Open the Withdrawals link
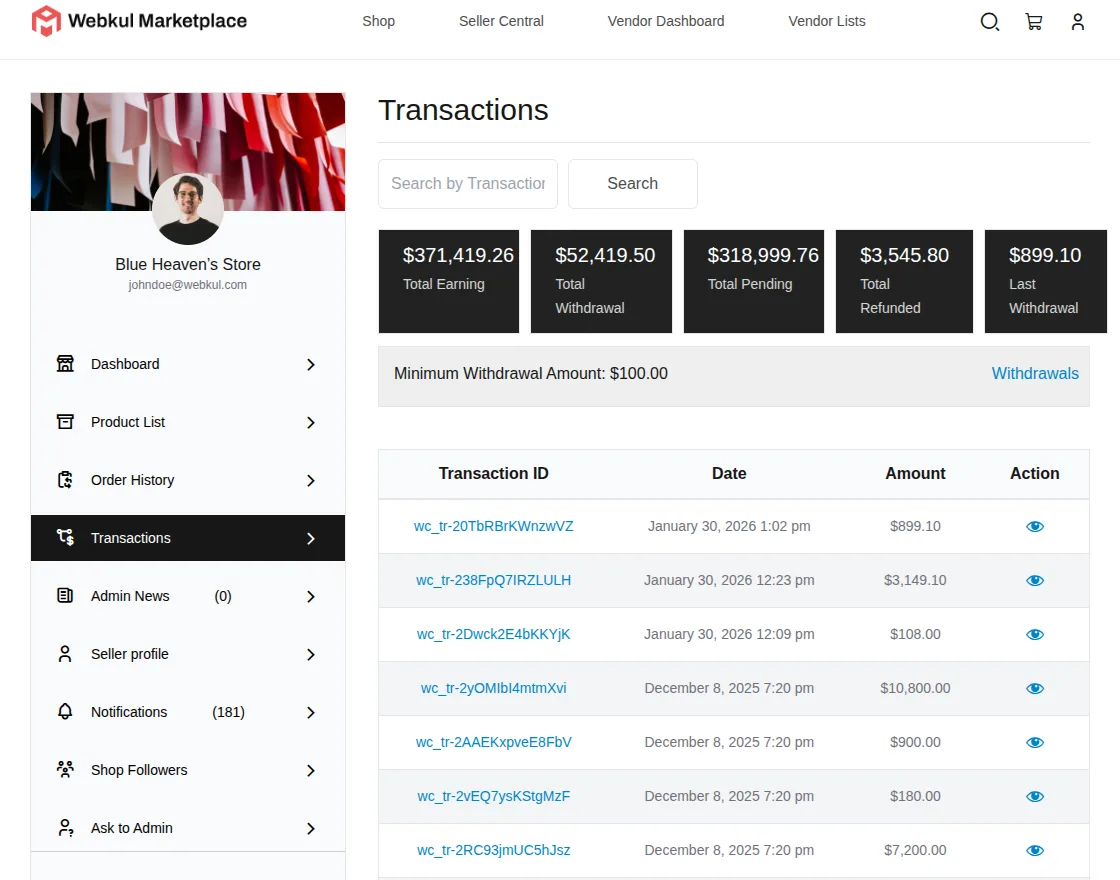This screenshot has height=880, width=1120. pos(1035,373)
